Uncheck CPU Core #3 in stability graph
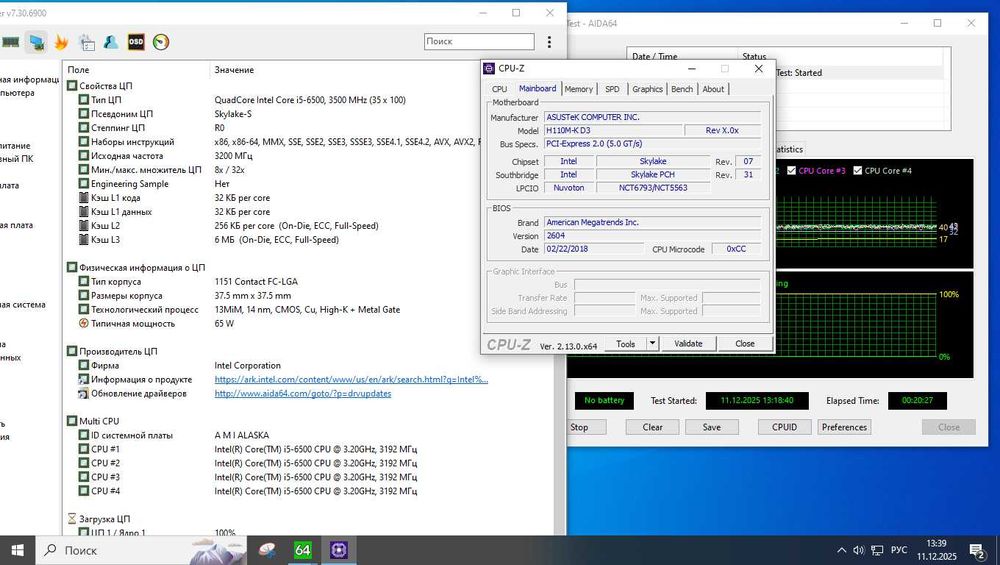This screenshot has width=1000, height=565. click(x=791, y=171)
